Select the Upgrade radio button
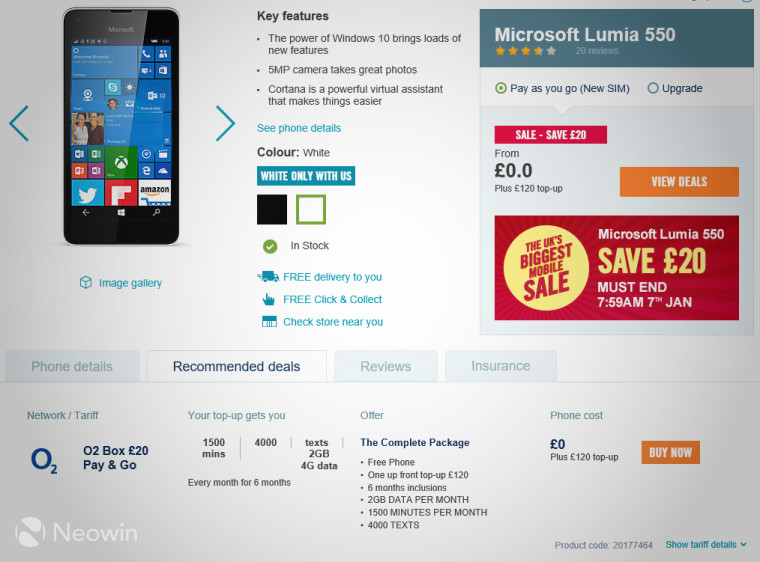 (653, 88)
